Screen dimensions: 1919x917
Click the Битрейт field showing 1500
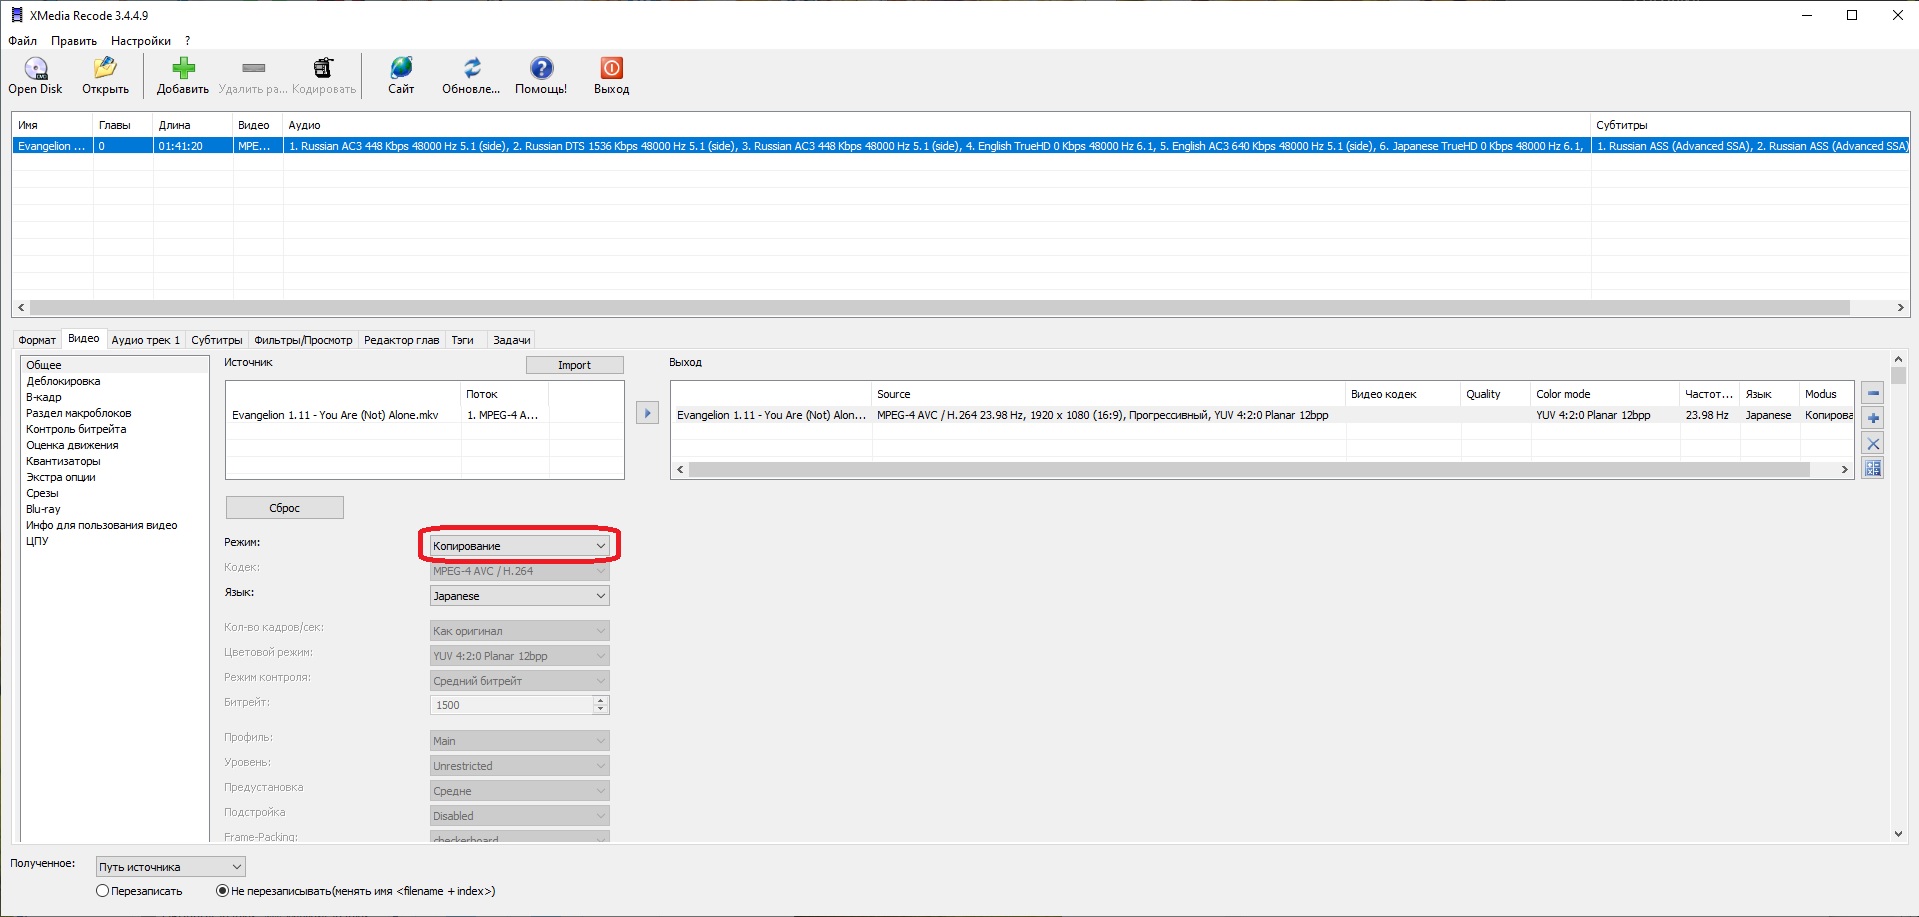512,705
